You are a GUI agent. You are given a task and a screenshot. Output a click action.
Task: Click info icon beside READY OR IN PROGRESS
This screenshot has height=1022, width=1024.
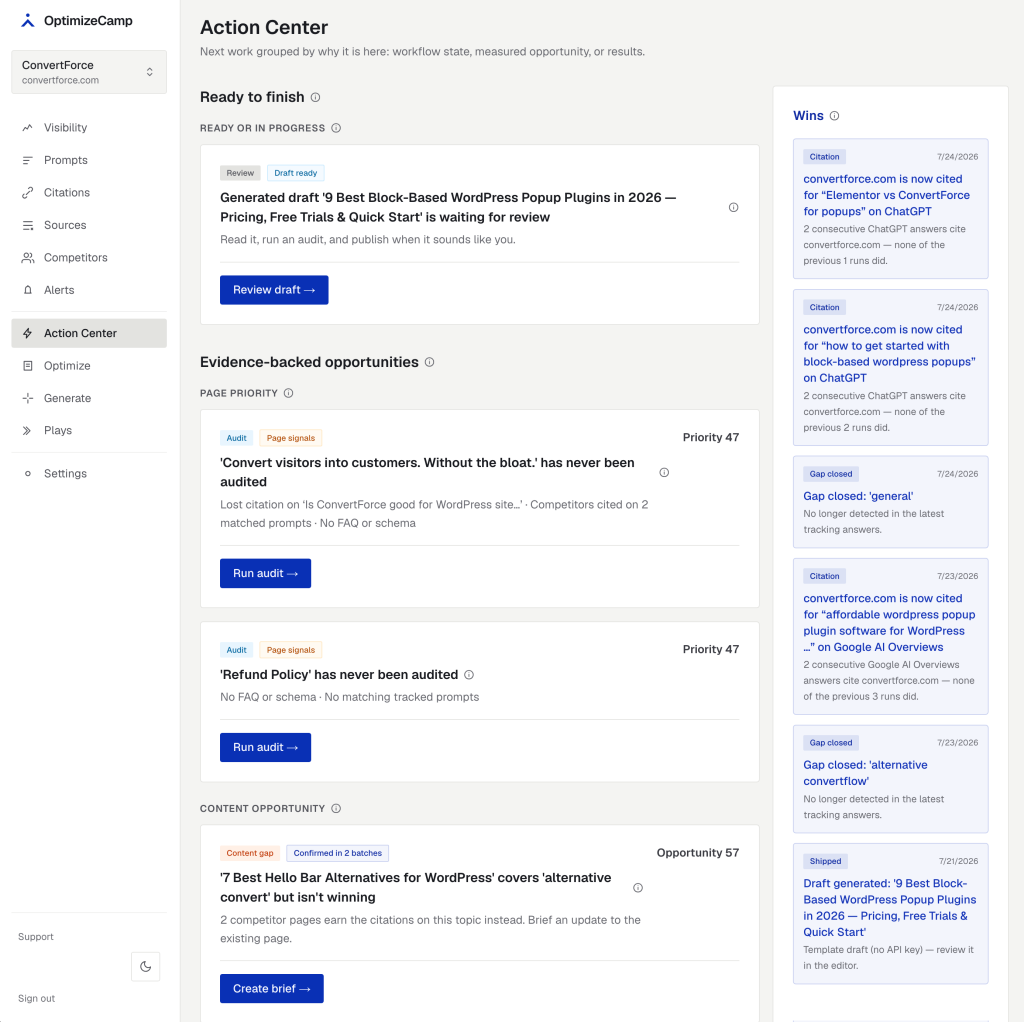point(336,128)
